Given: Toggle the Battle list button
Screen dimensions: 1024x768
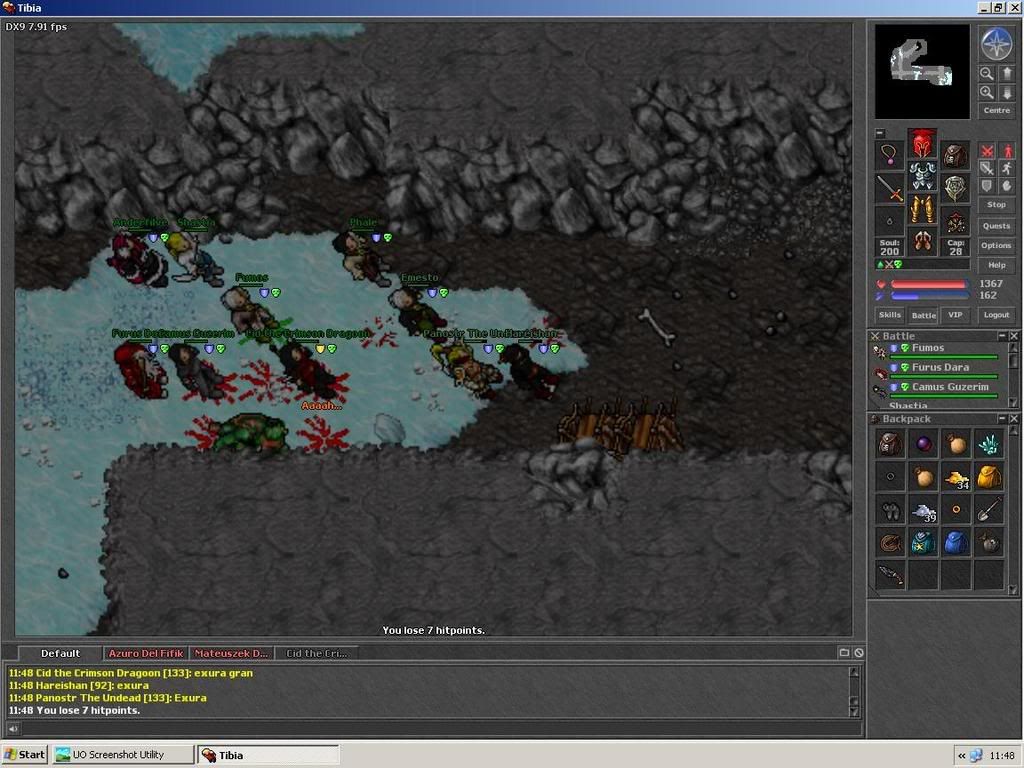Looking at the screenshot, I should coord(923,315).
